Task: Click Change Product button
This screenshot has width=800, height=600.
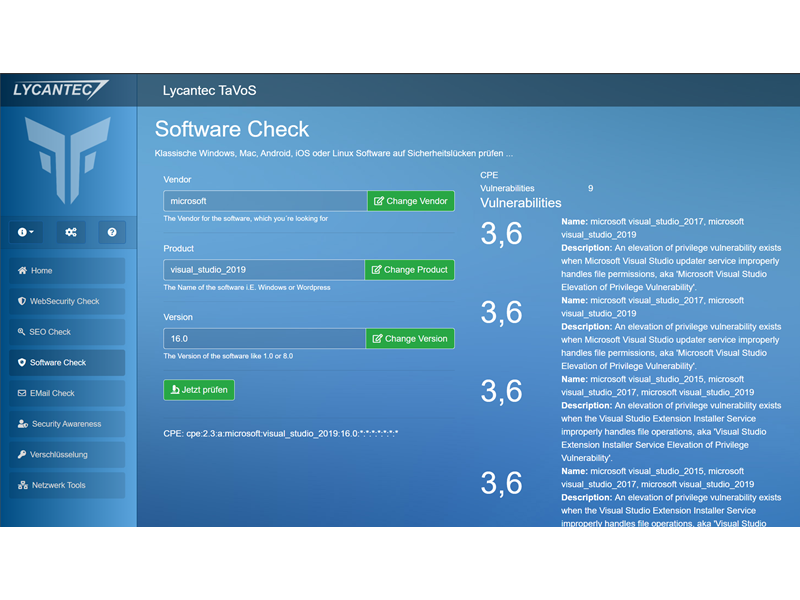Action: point(410,270)
